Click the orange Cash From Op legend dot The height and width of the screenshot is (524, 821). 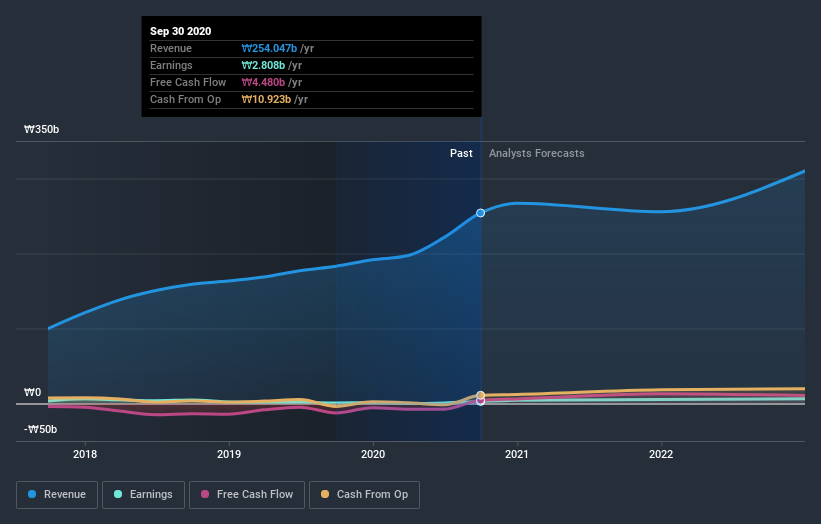(x=325, y=494)
